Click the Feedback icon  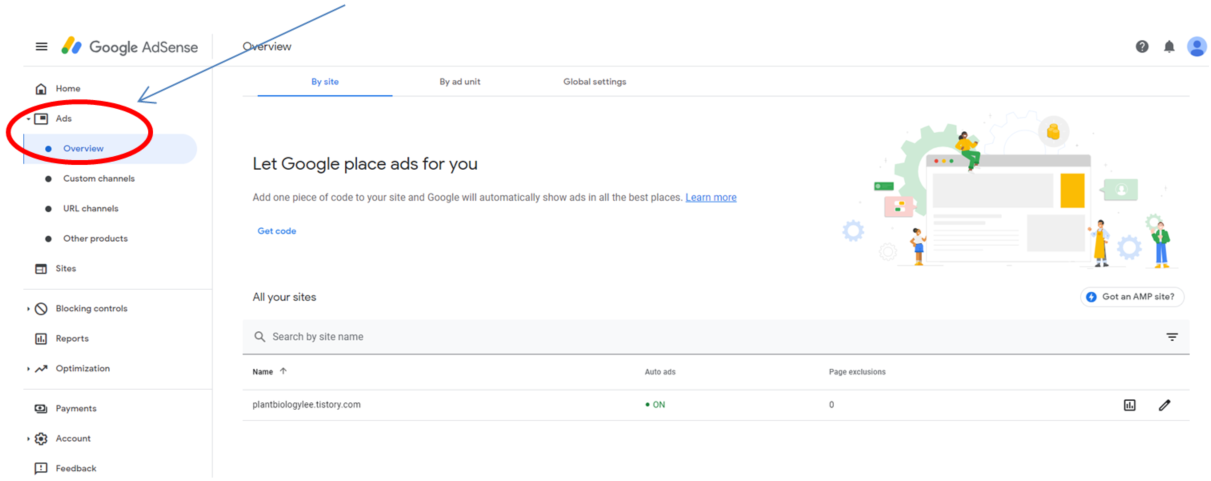point(41,469)
